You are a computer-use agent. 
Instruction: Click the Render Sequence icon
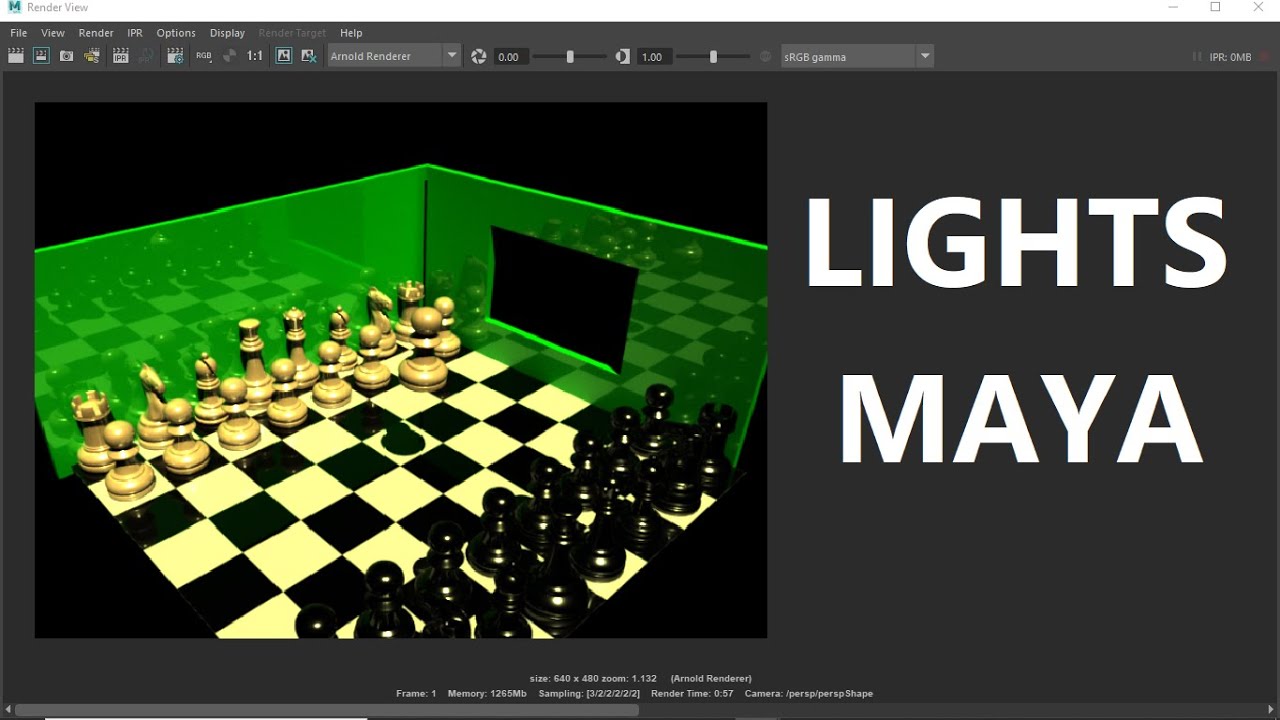92,56
